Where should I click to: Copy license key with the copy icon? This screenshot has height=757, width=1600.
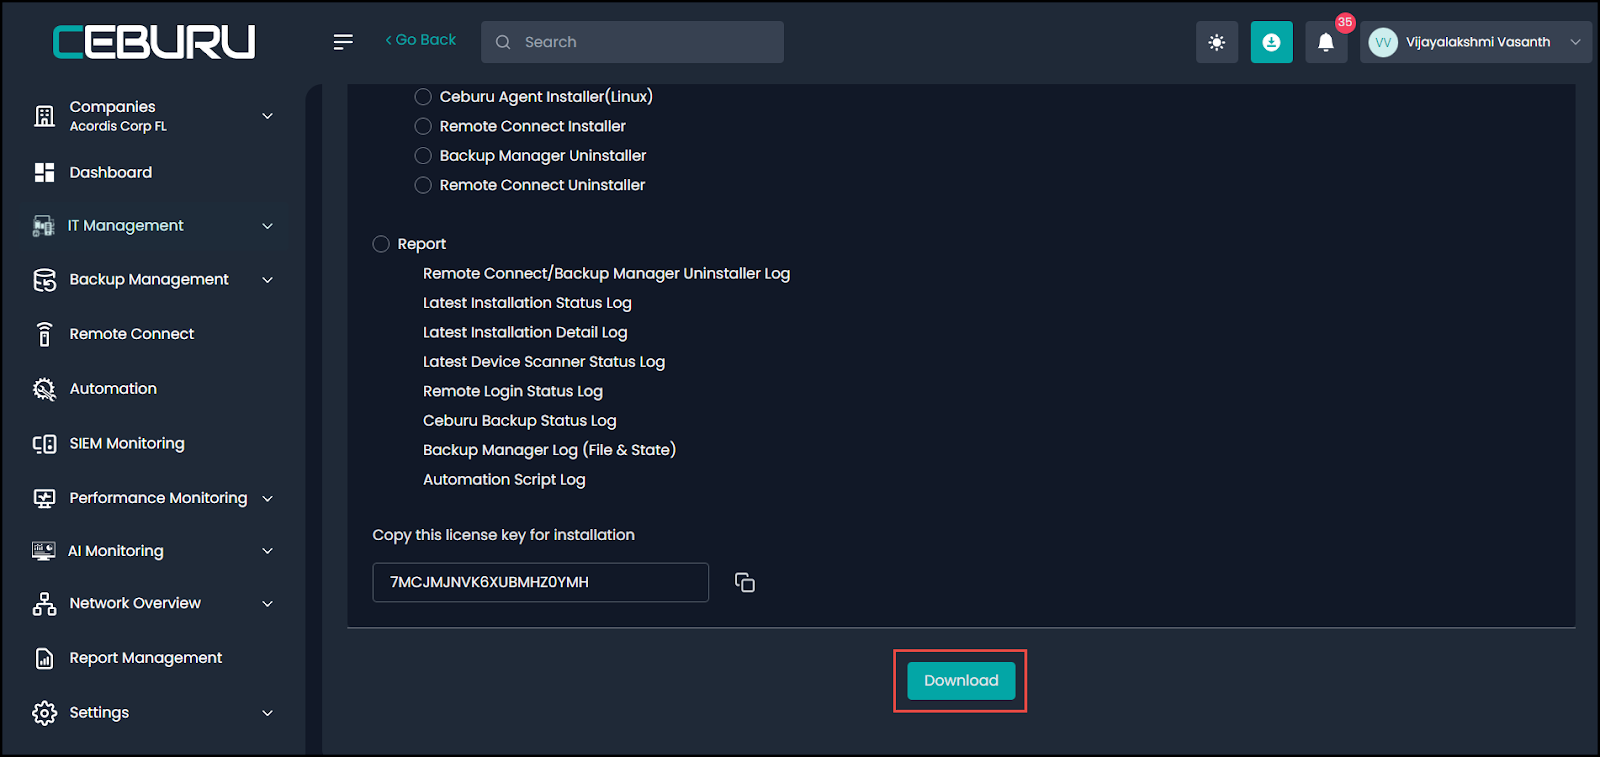pyautogui.click(x=745, y=582)
